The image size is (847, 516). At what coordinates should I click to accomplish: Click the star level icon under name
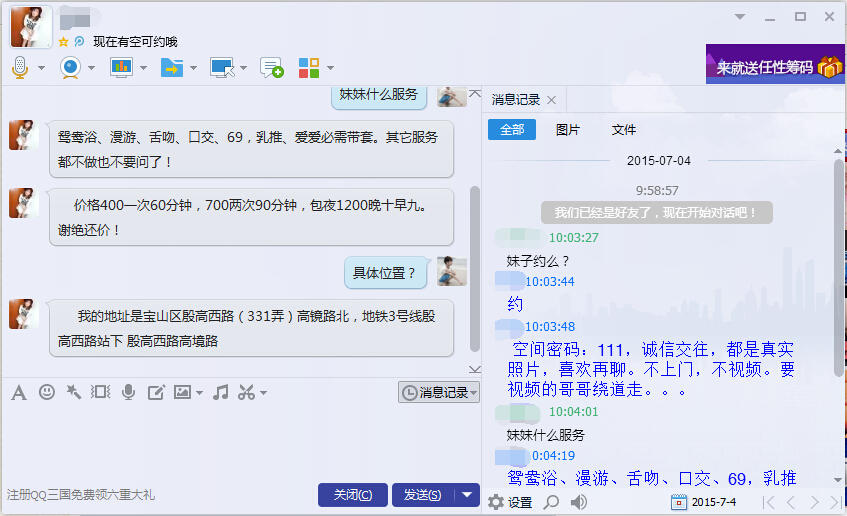click(x=63, y=42)
